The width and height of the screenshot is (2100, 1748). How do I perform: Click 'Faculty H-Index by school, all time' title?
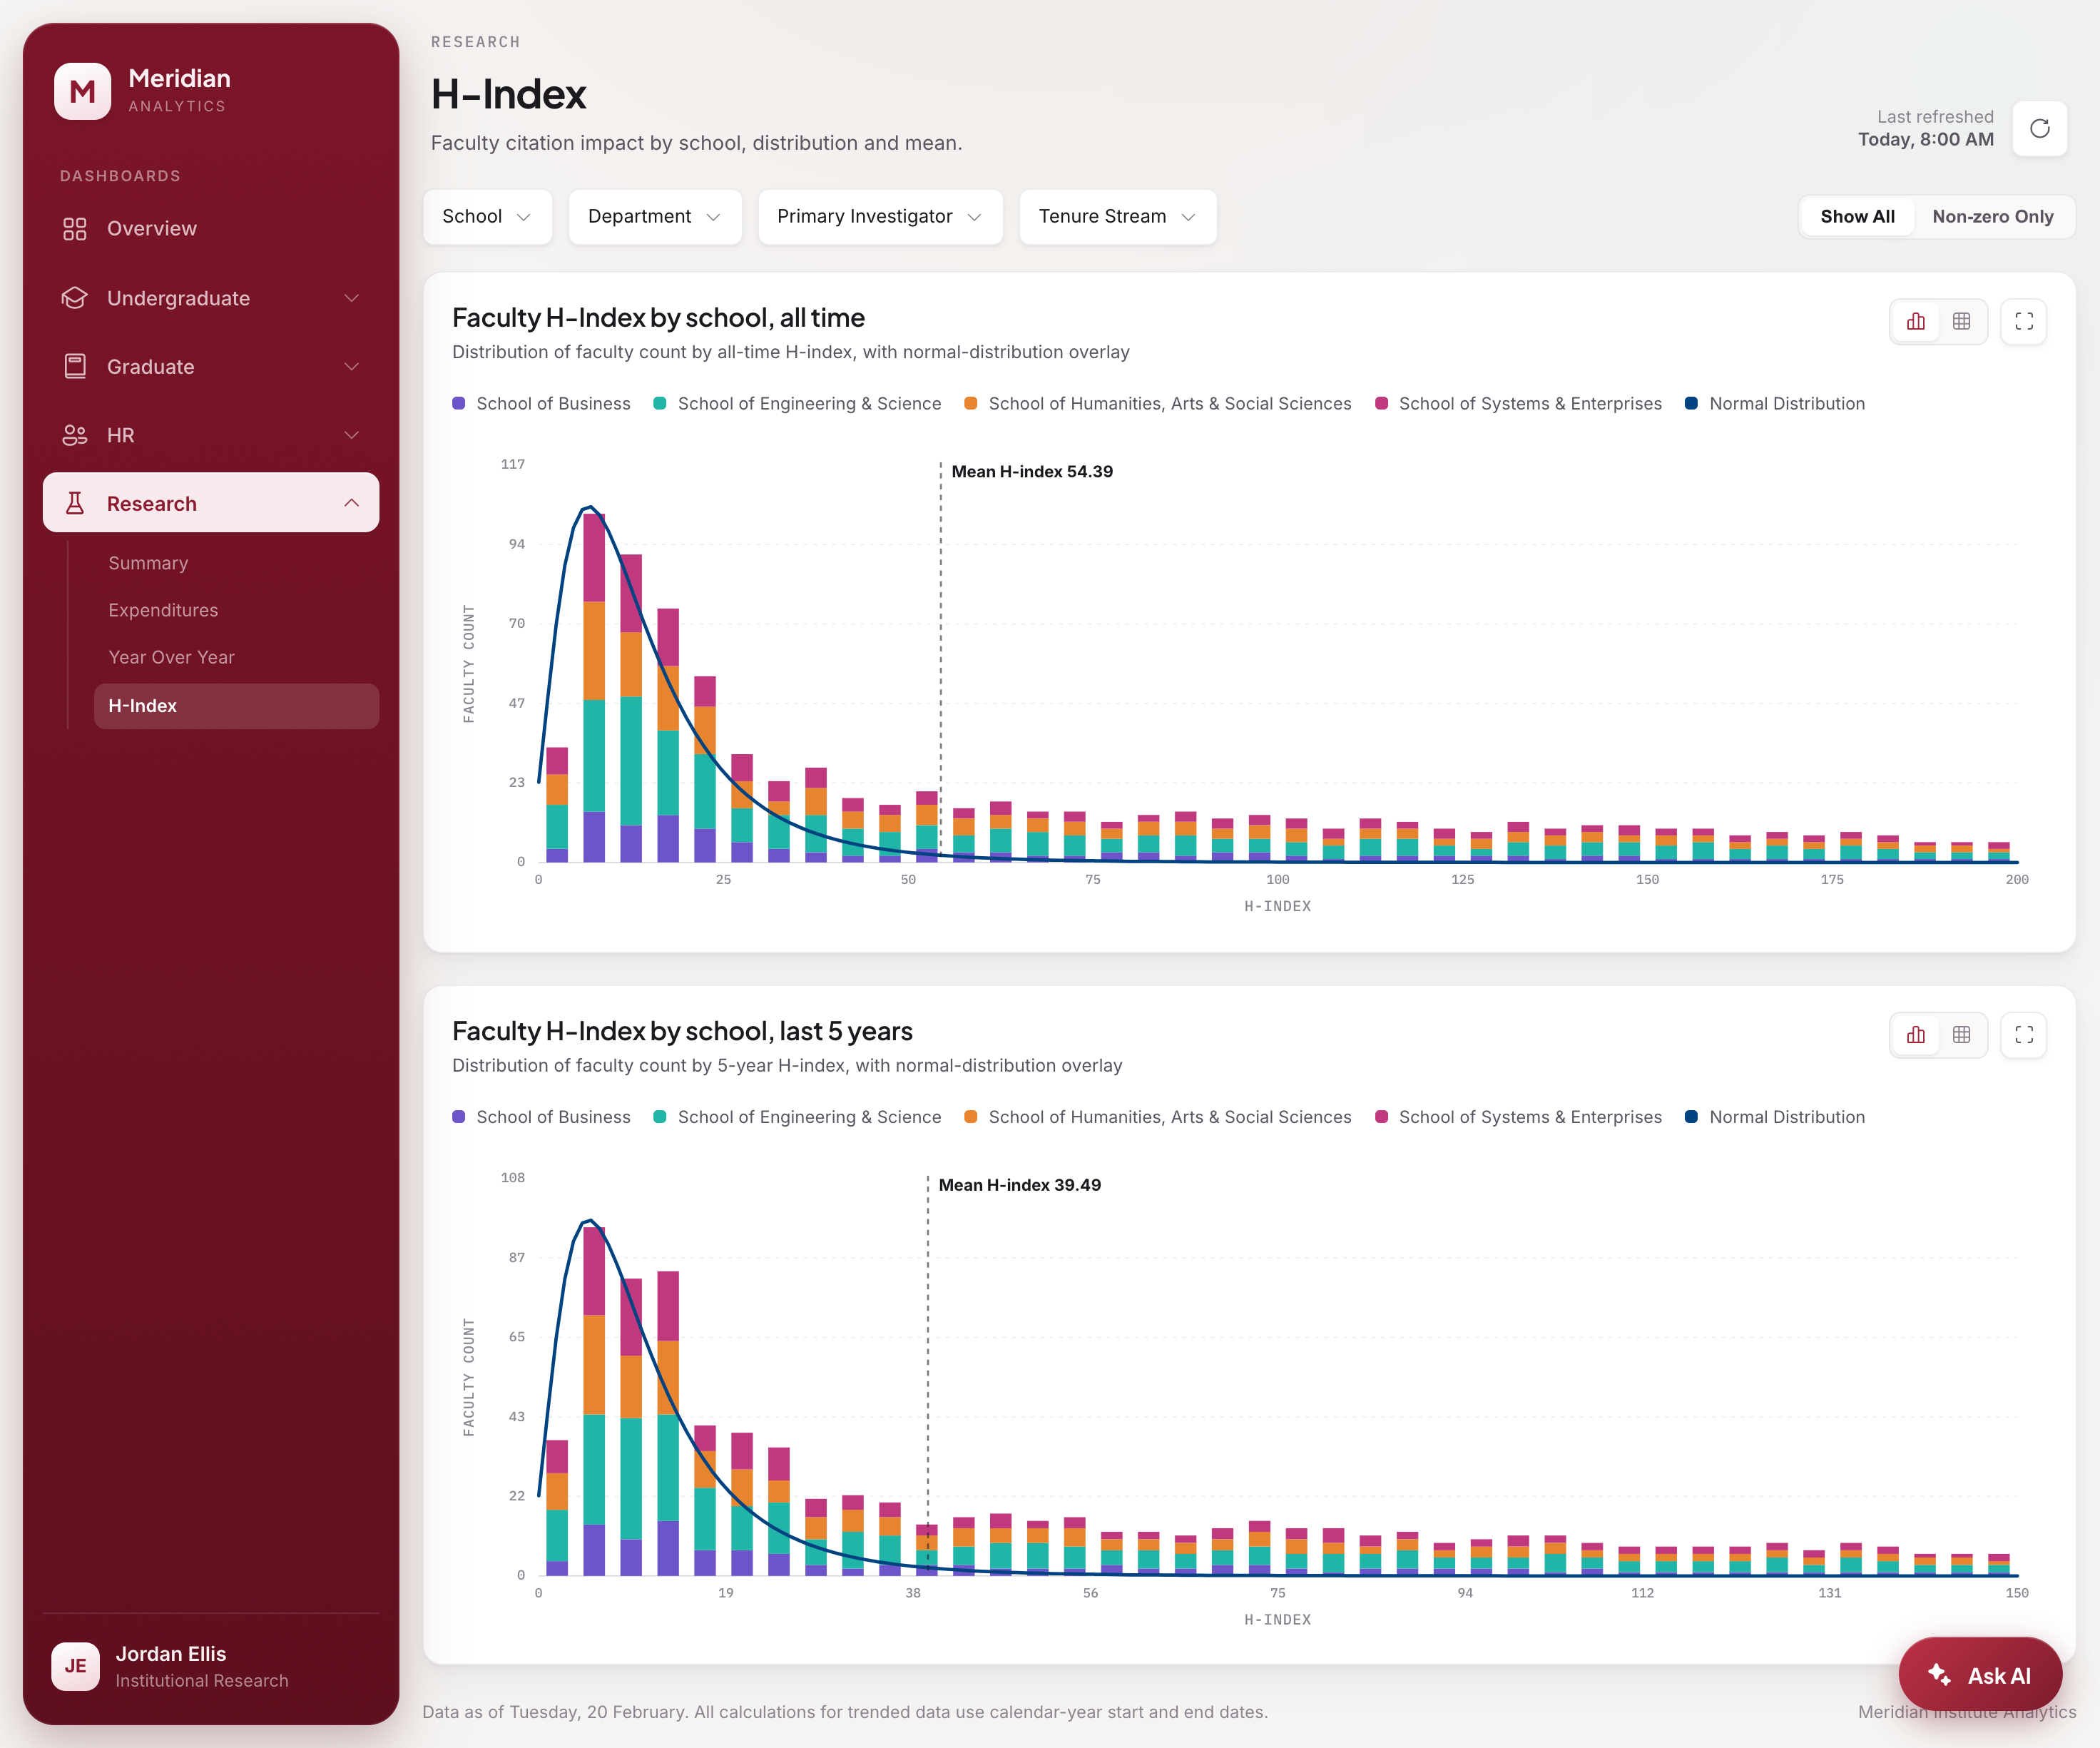click(x=658, y=318)
